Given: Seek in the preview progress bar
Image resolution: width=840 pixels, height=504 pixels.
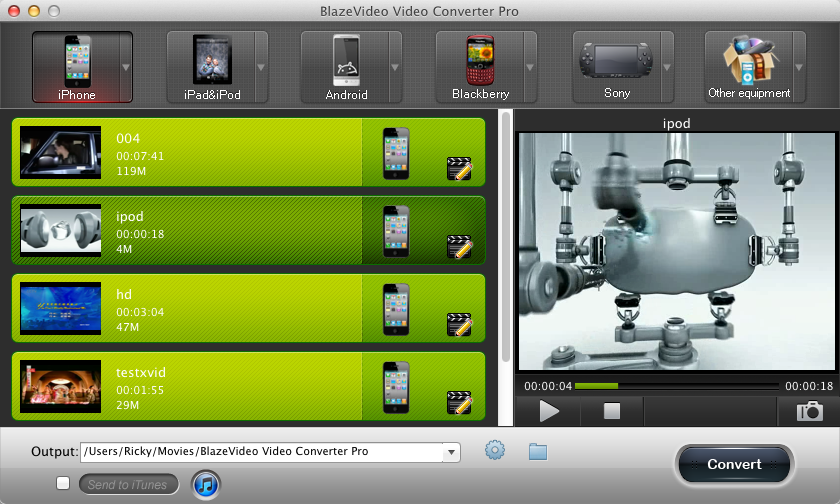Looking at the screenshot, I should pos(677,386).
